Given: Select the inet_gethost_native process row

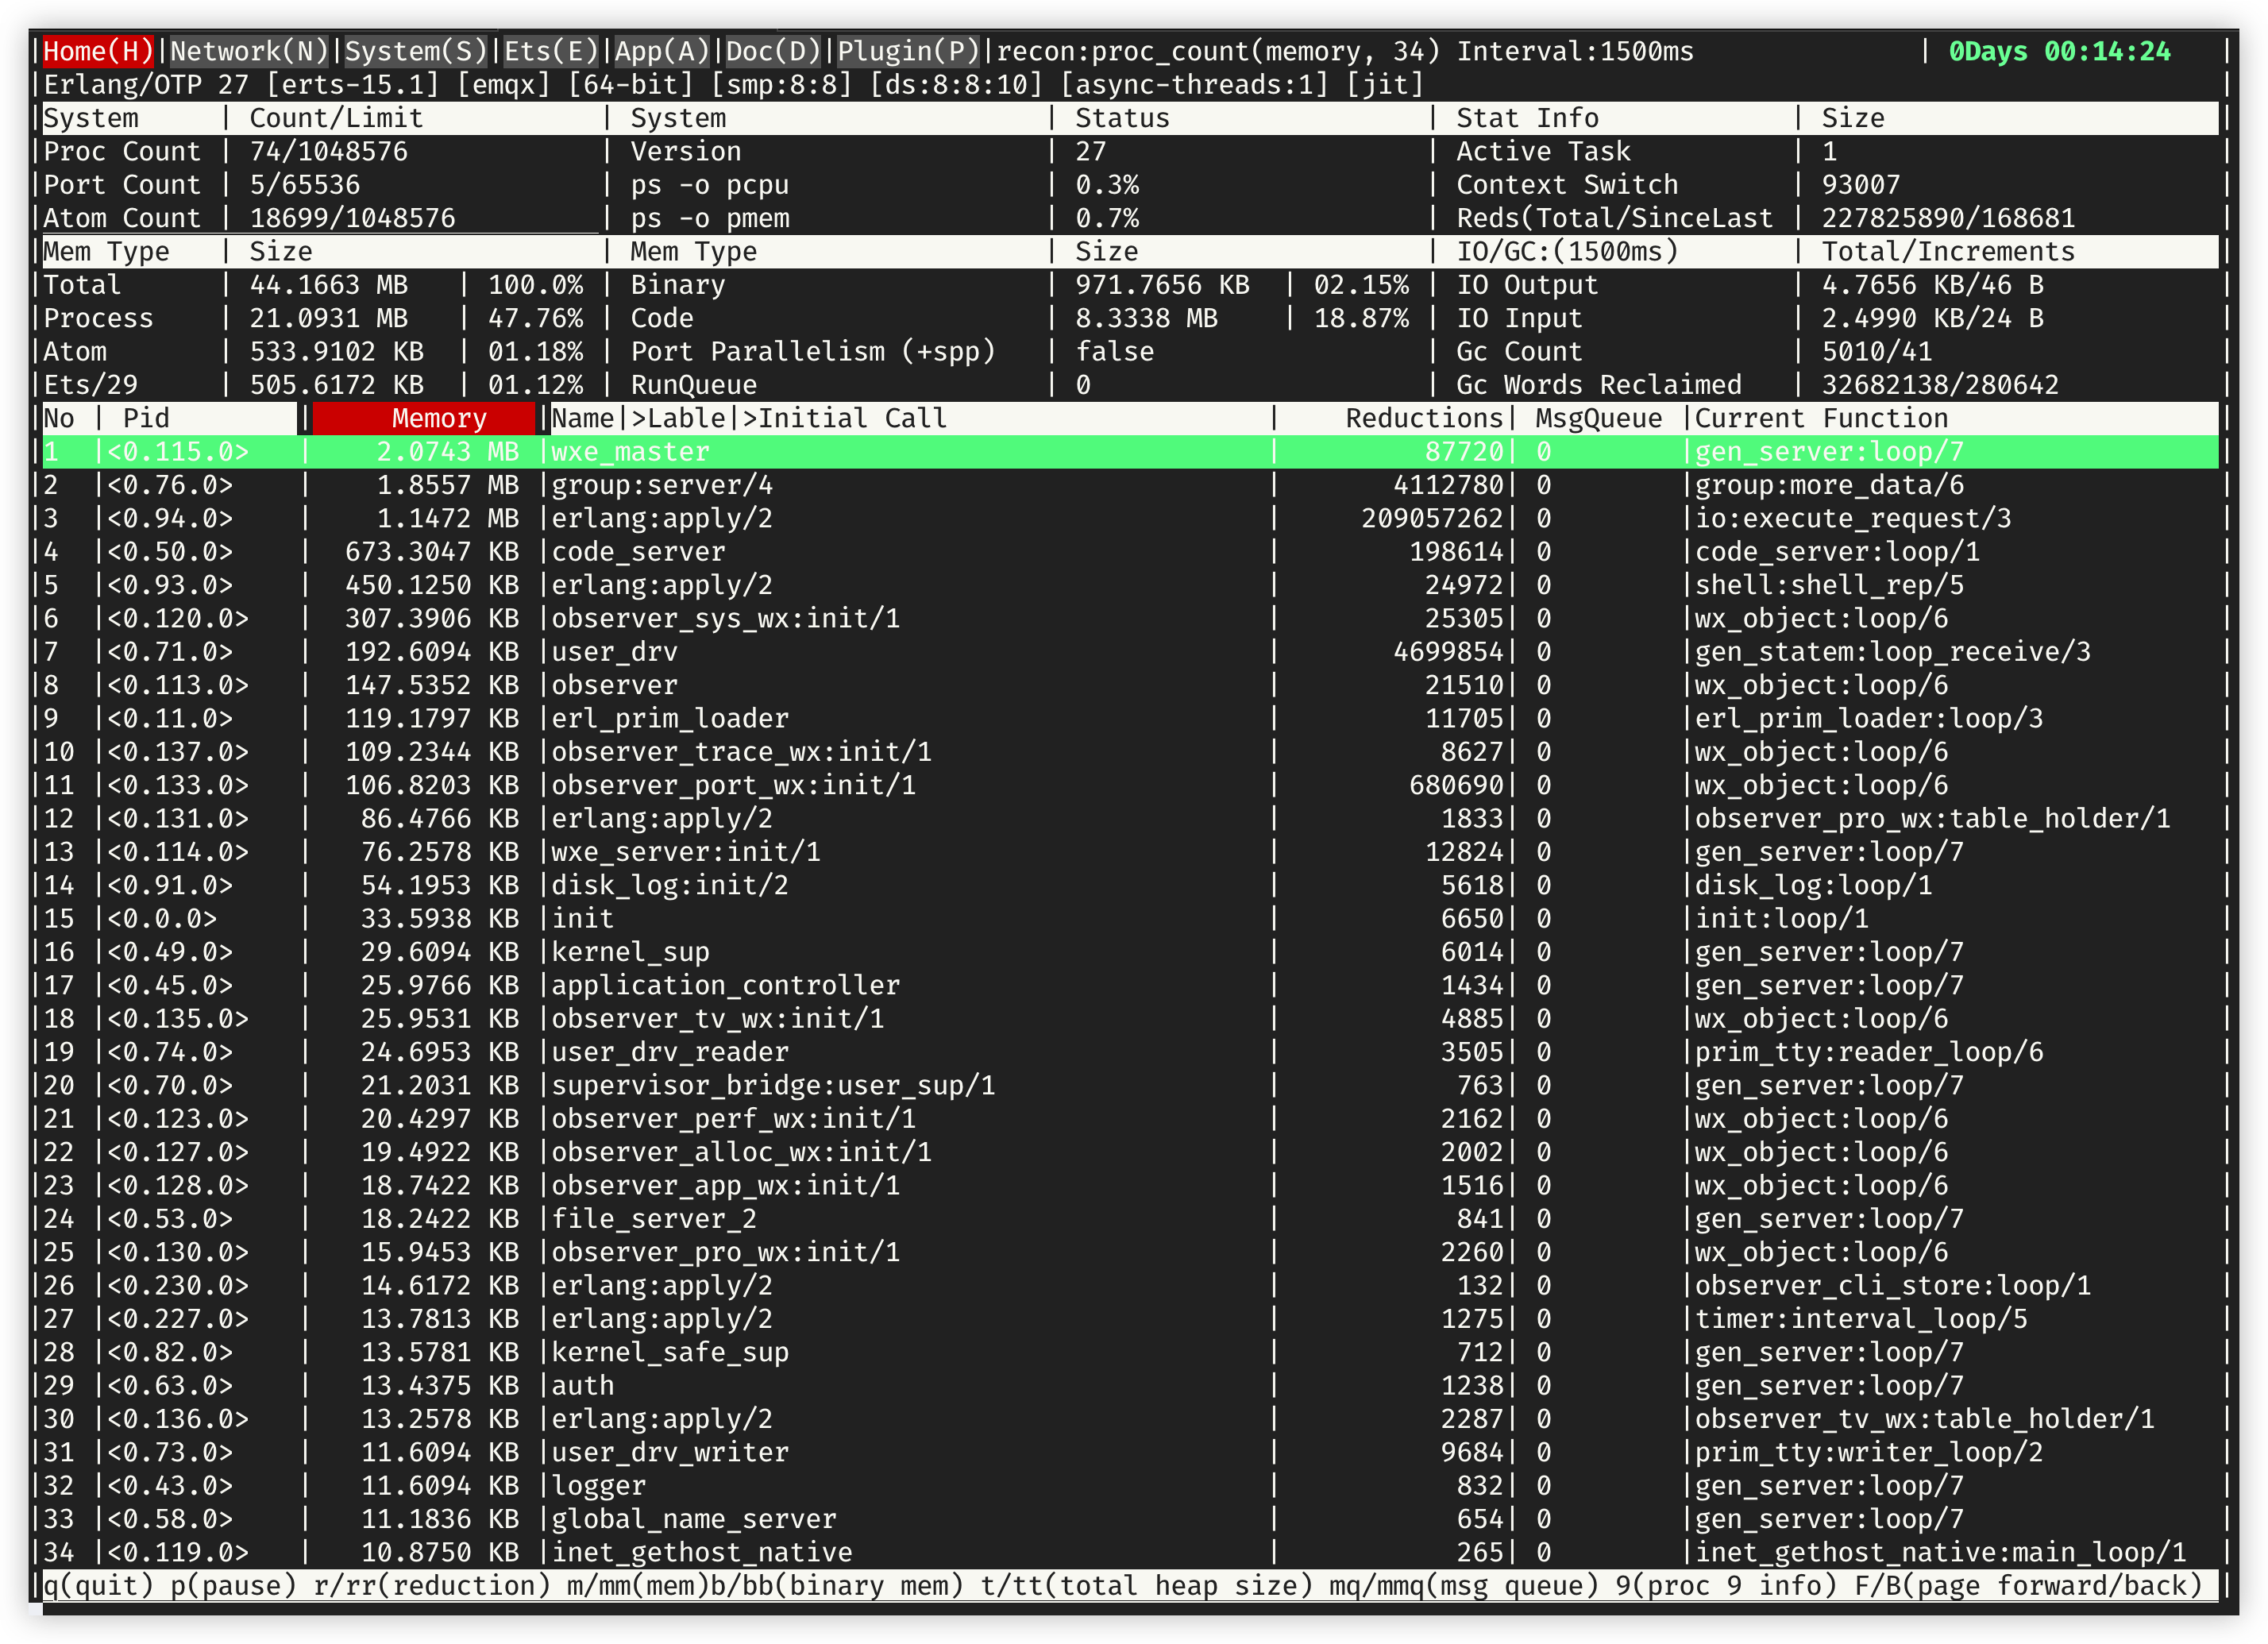Looking at the screenshot, I should (701, 1552).
